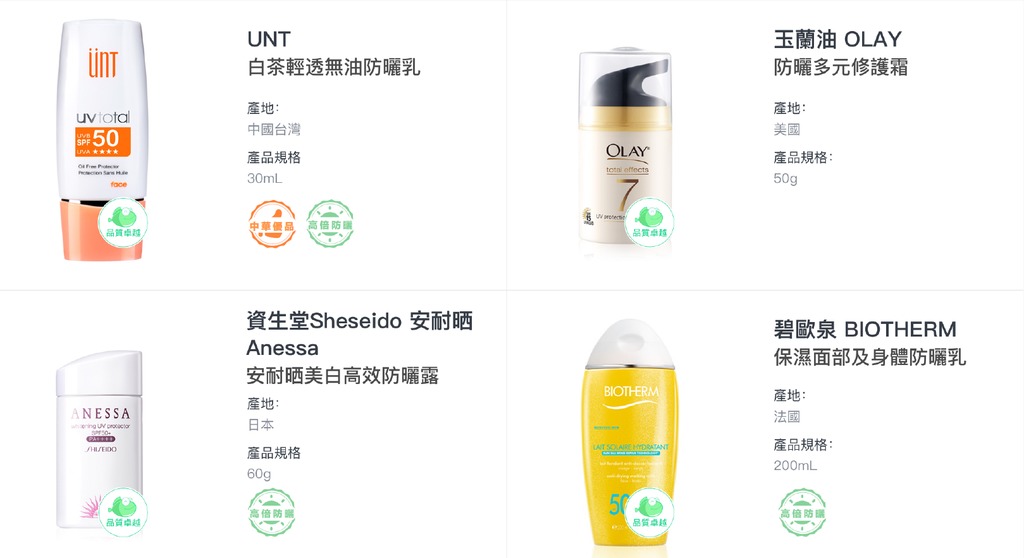Click the orange 中華優品 badge under UNT

pos(272,224)
